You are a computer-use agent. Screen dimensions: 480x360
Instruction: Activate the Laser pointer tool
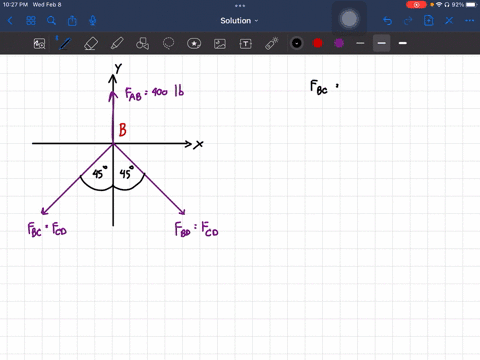pyautogui.click(x=272, y=44)
